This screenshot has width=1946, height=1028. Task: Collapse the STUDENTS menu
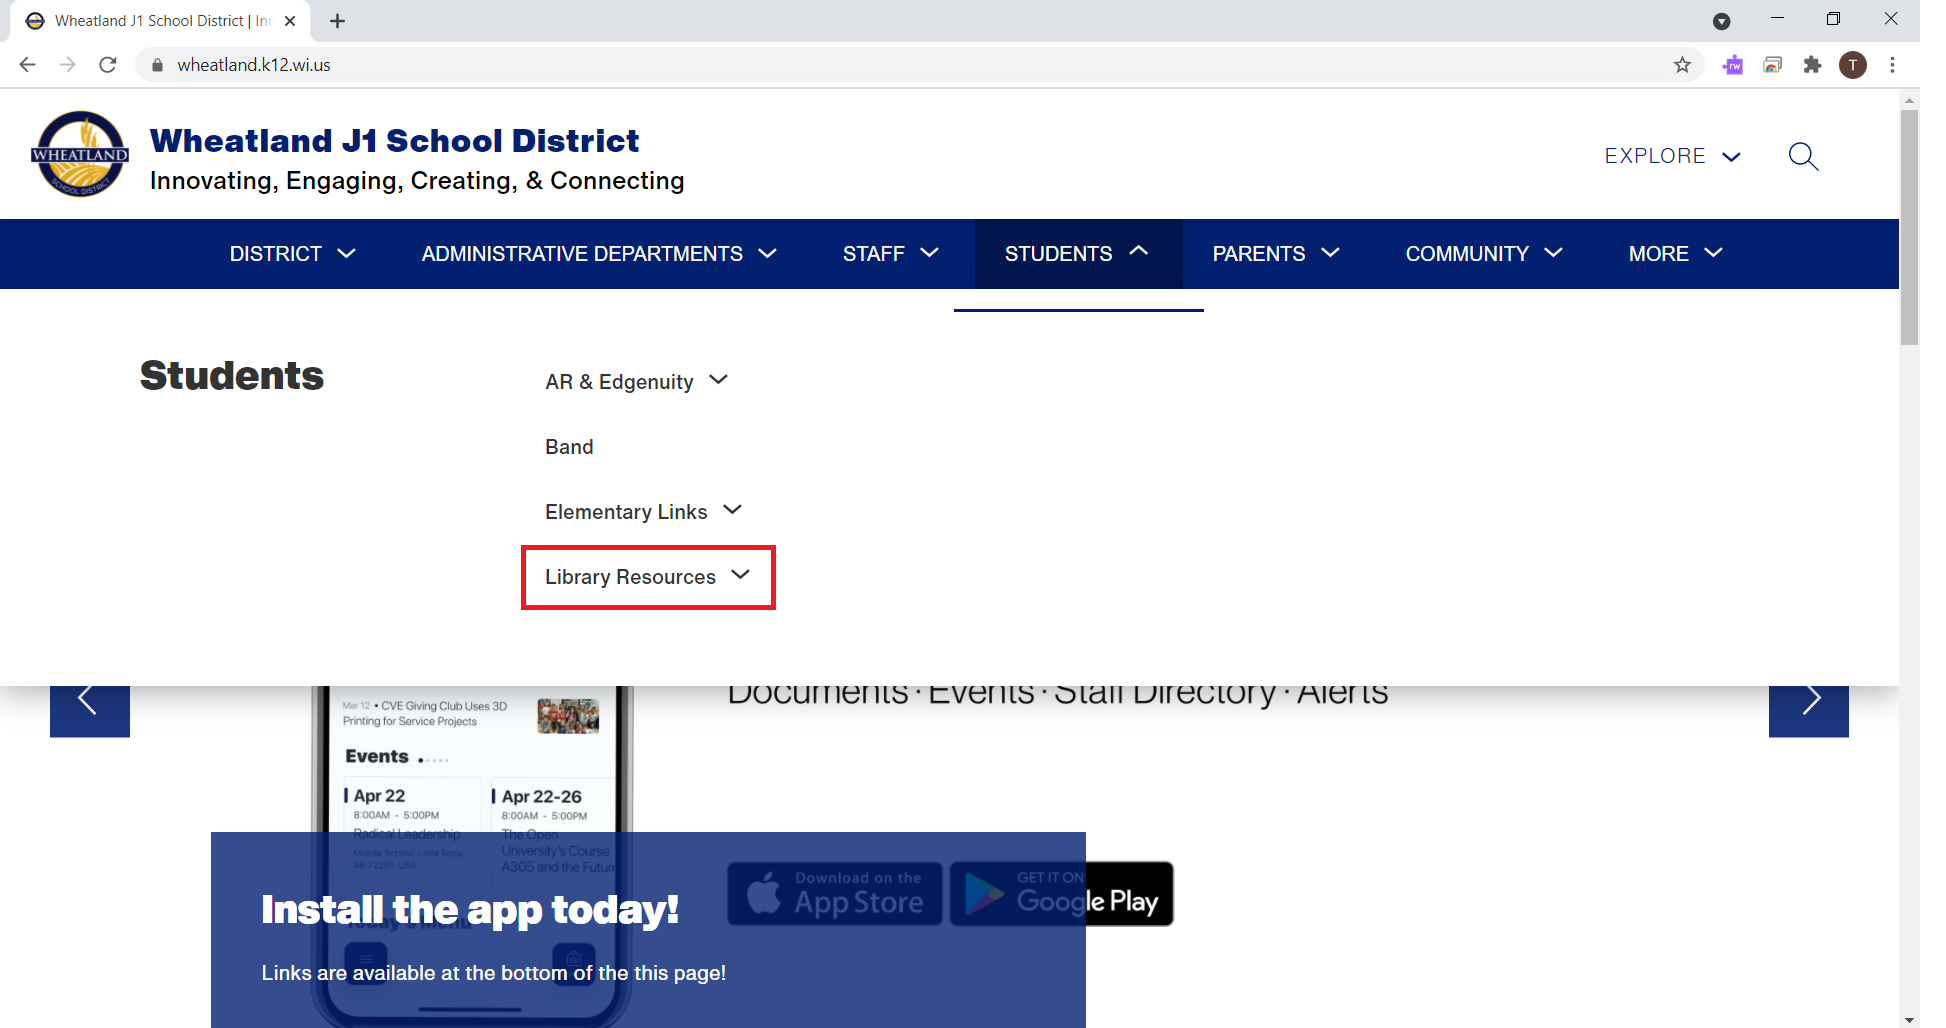point(1078,254)
